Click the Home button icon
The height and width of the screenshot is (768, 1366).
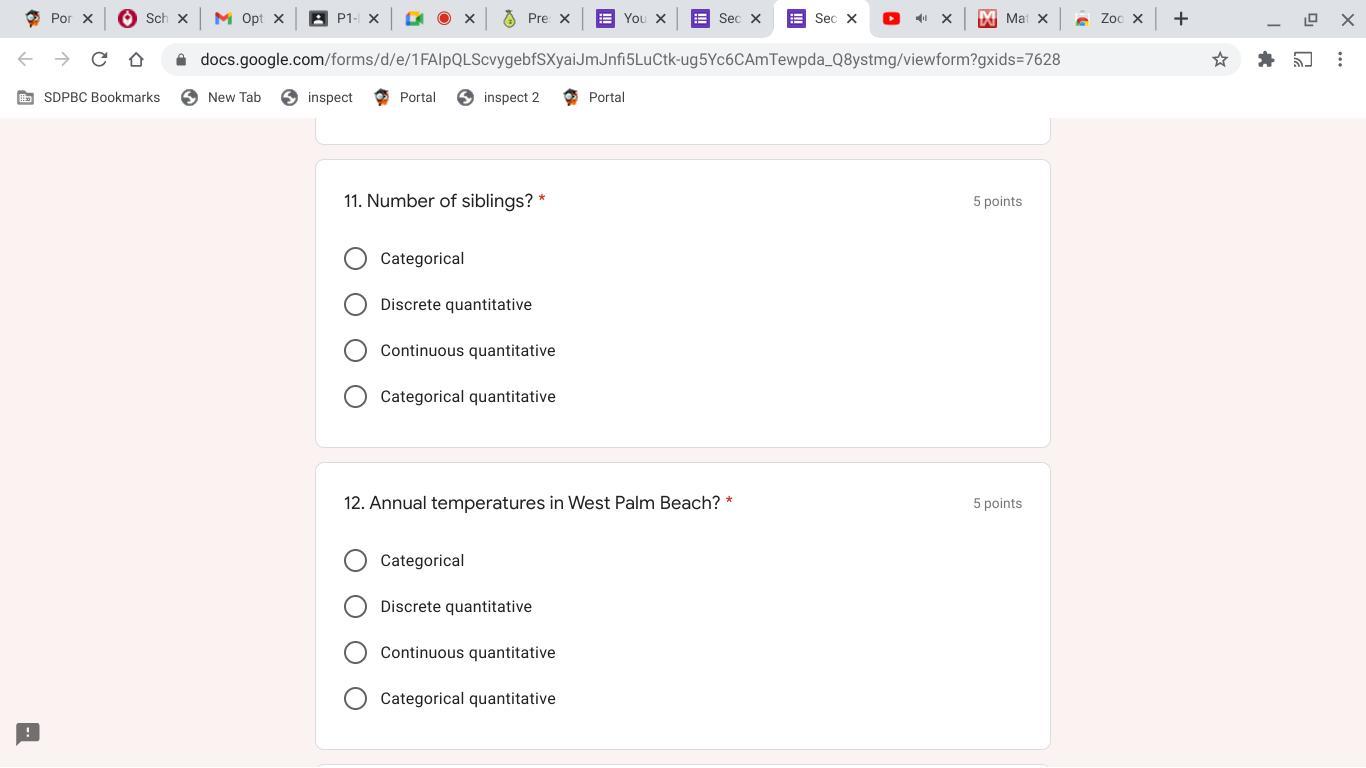[x=136, y=60]
